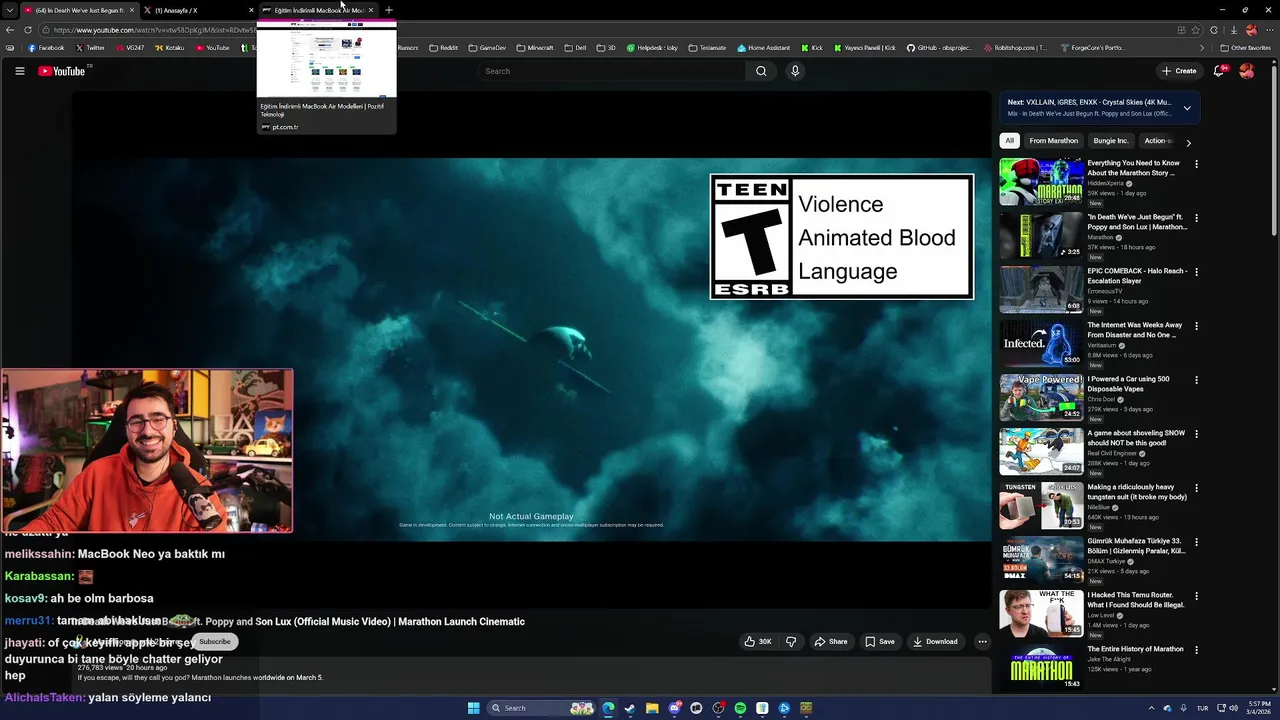Viewport: 1280px width, 720px height.
Task: Select the 'All' category chip
Action: 1010,141
